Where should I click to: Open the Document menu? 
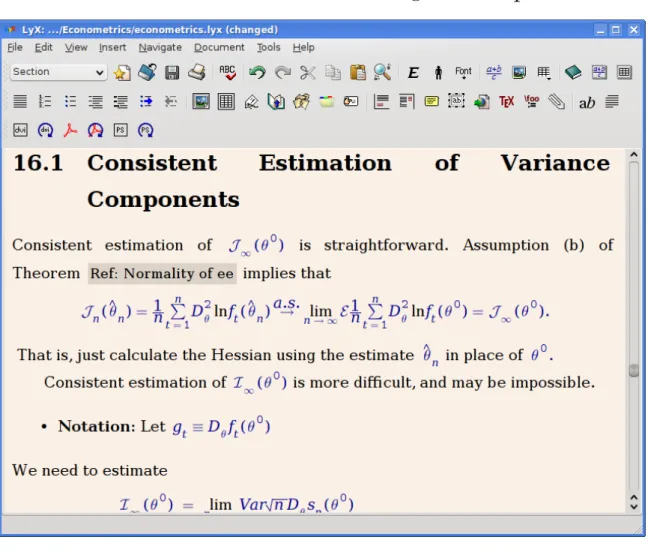219,48
